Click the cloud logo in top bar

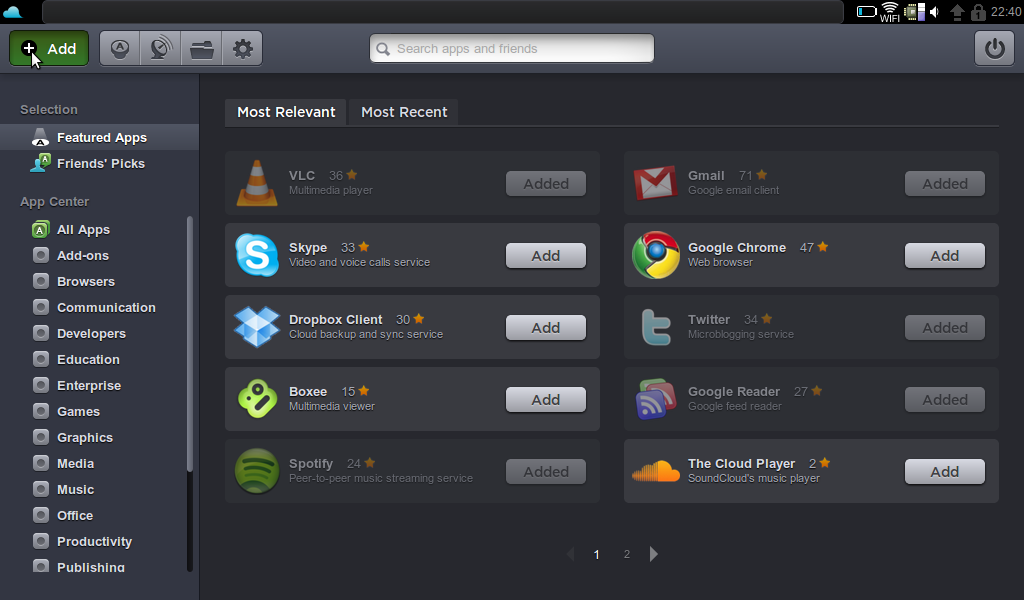pos(12,12)
